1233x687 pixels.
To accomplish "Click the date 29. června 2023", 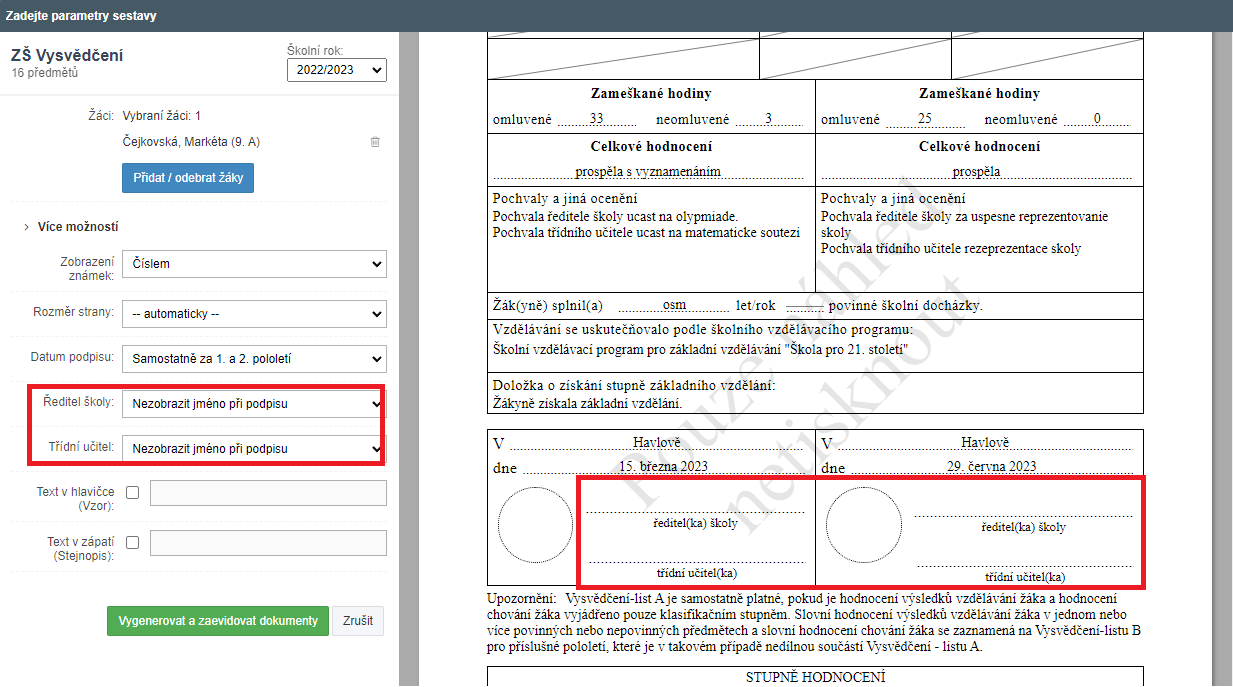I will click(x=990, y=466).
